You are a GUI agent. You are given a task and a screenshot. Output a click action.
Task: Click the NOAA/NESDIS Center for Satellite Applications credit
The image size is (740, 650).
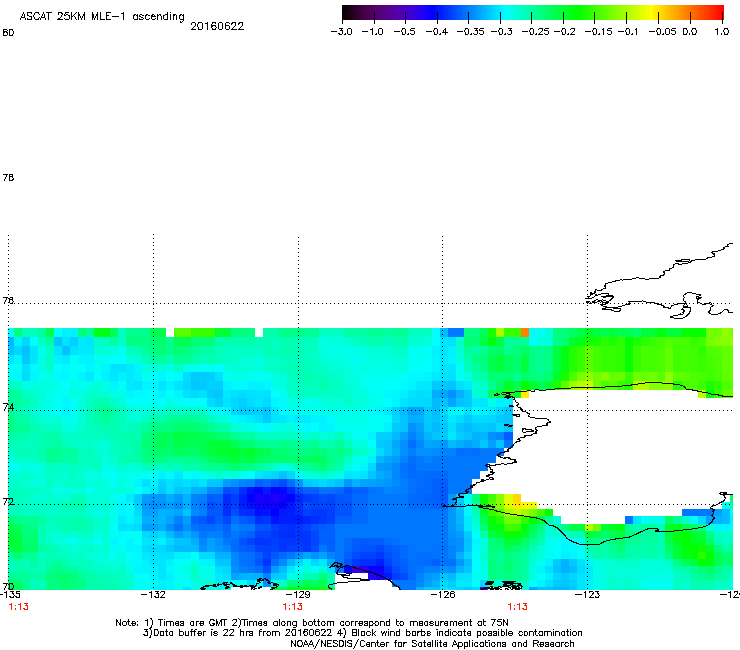point(432,644)
